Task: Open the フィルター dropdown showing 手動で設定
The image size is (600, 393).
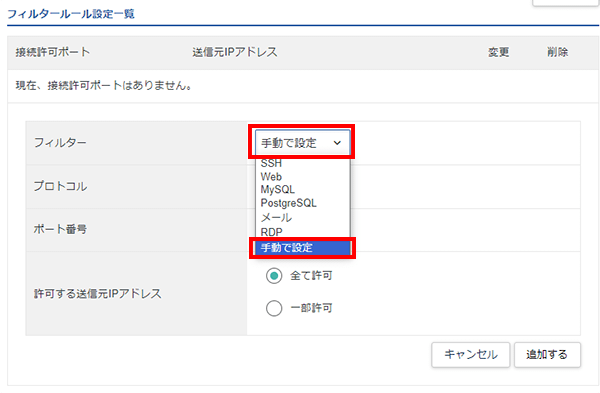Action: [302, 143]
